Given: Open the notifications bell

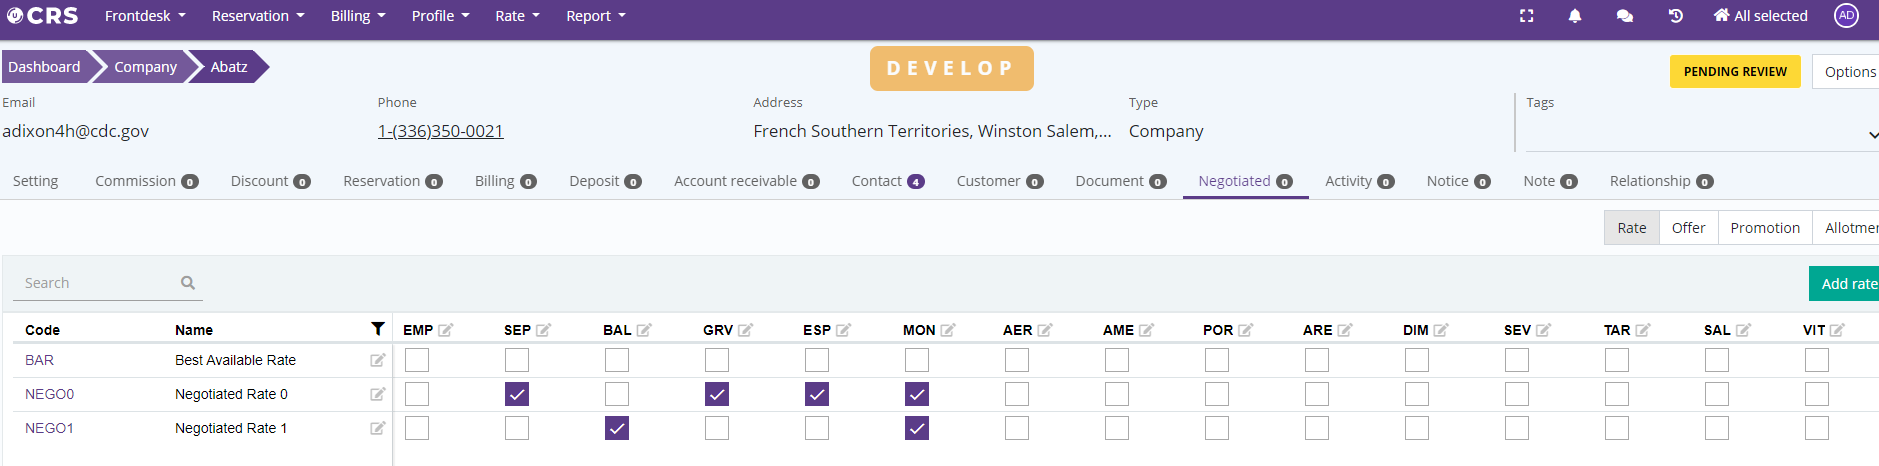Looking at the screenshot, I should [x=1575, y=16].
